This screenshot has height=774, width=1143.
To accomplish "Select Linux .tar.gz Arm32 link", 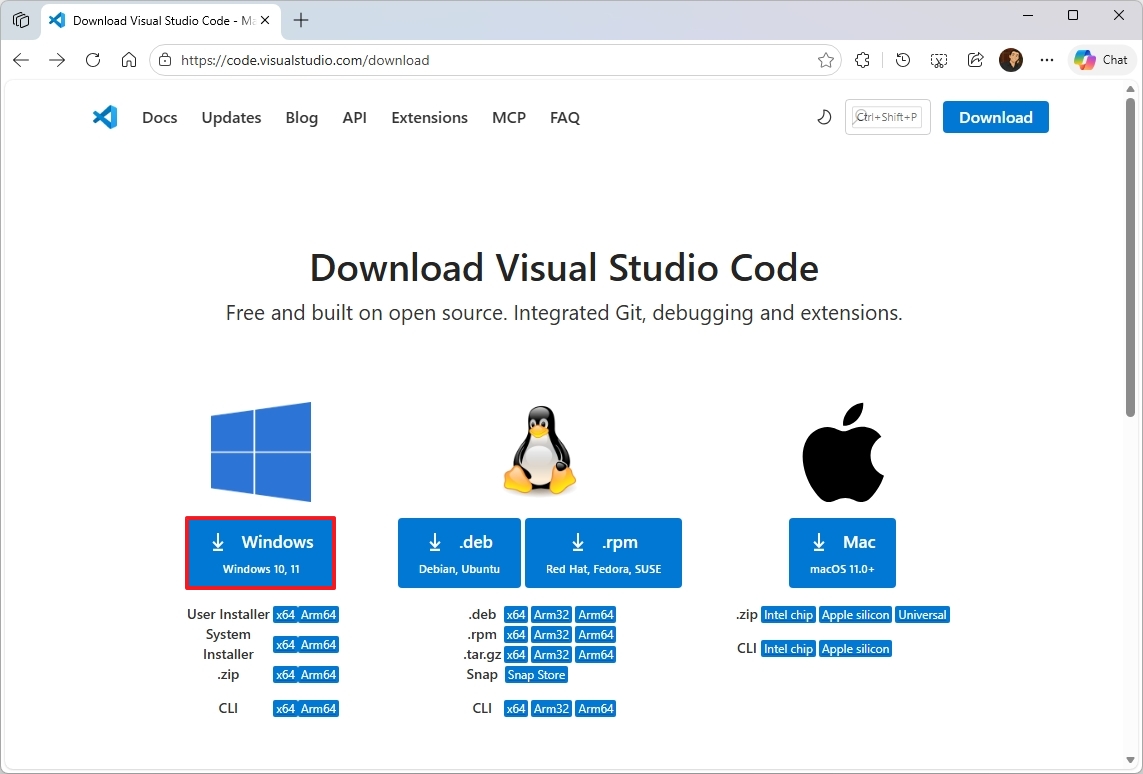I will tap(551, 654).
